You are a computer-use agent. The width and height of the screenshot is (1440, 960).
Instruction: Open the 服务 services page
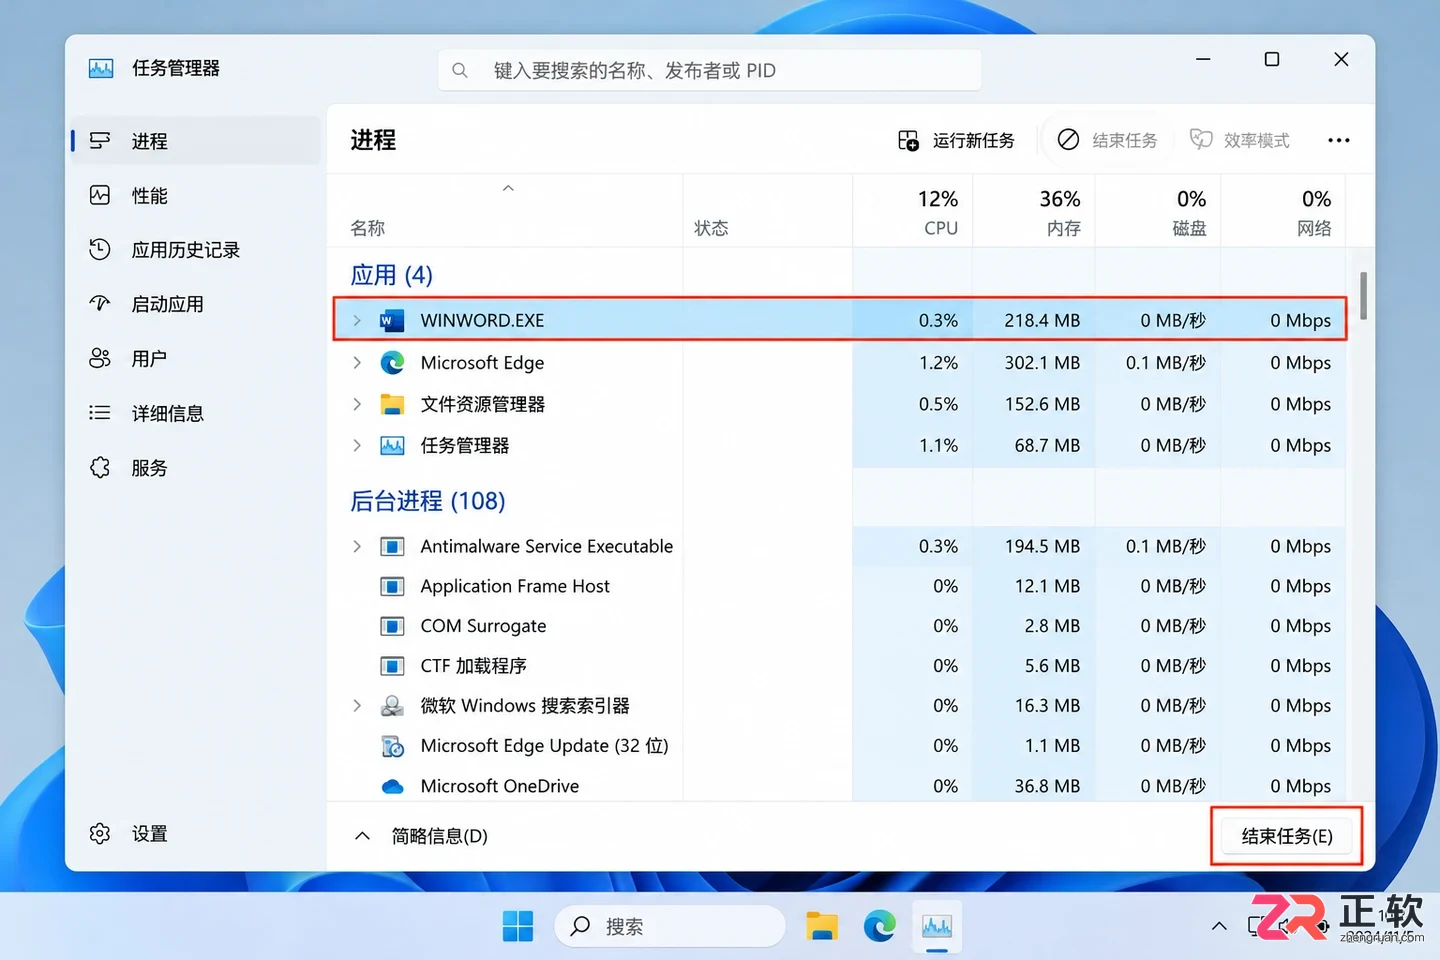point(195,467)
